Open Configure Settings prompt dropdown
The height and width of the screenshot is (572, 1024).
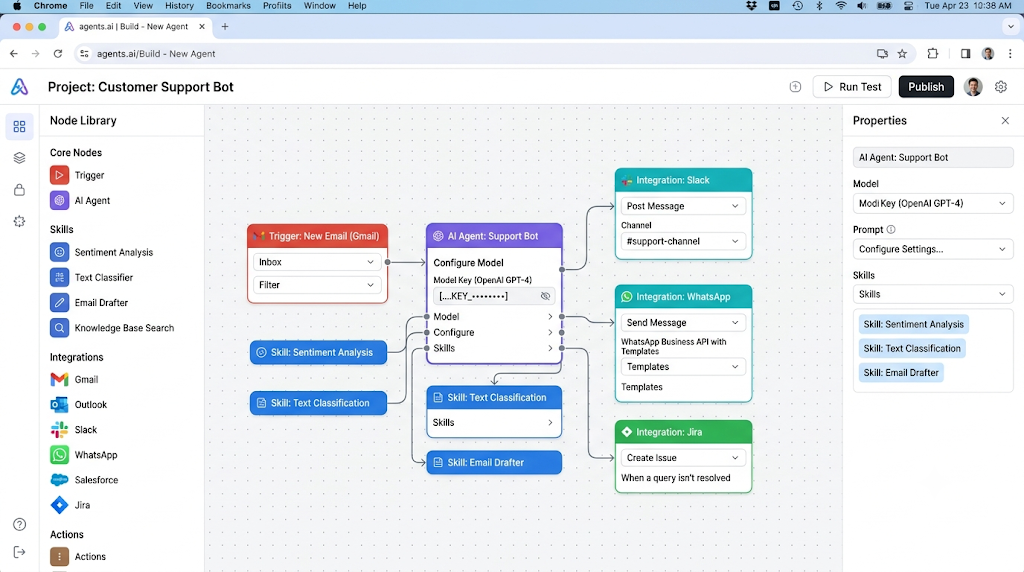[x=933, y=249]
